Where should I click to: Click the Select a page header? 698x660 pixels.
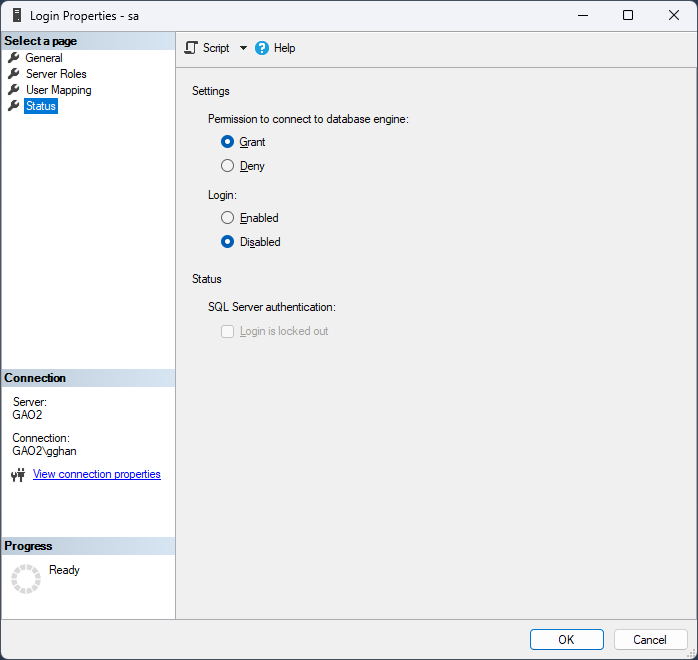pyautogui.click(x=88, y=41)
